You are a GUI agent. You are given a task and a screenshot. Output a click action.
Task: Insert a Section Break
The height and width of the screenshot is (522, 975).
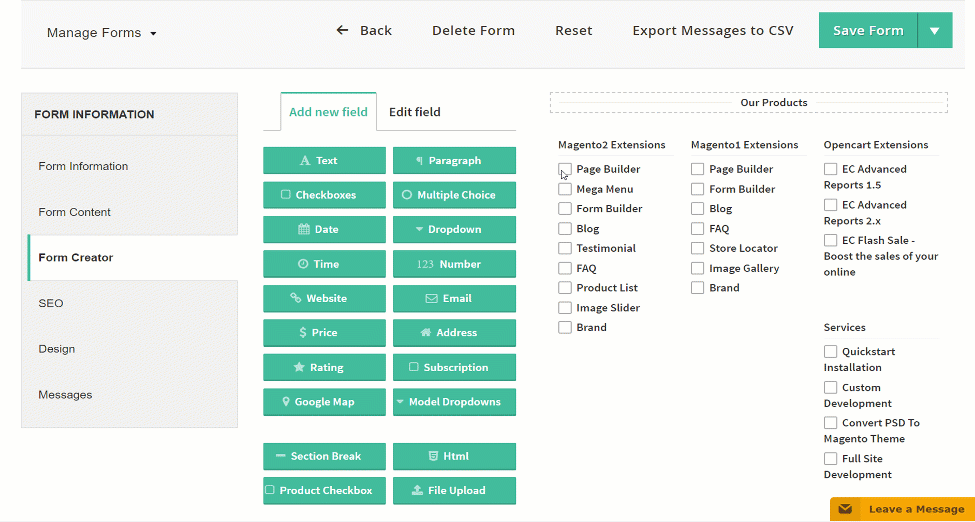pos(324,456)
